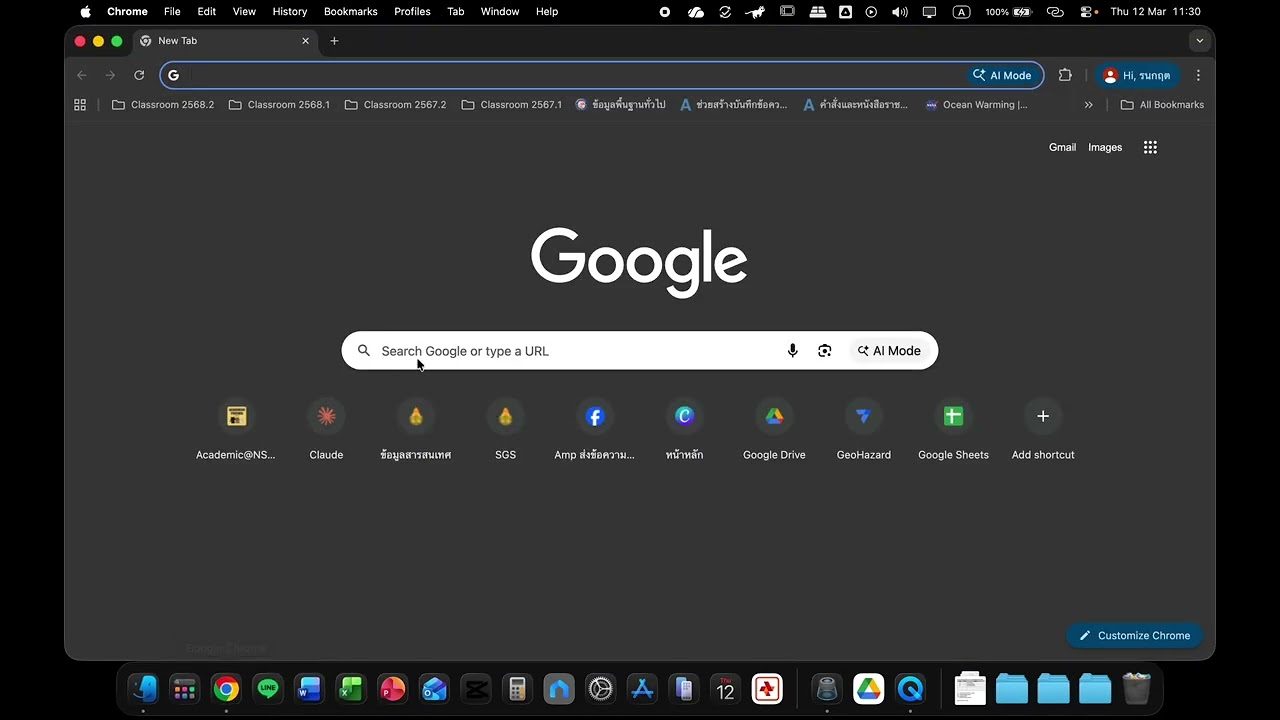Screen dimensions: 1280x720
Task: Open the History menu
Action: pos(289,12)
